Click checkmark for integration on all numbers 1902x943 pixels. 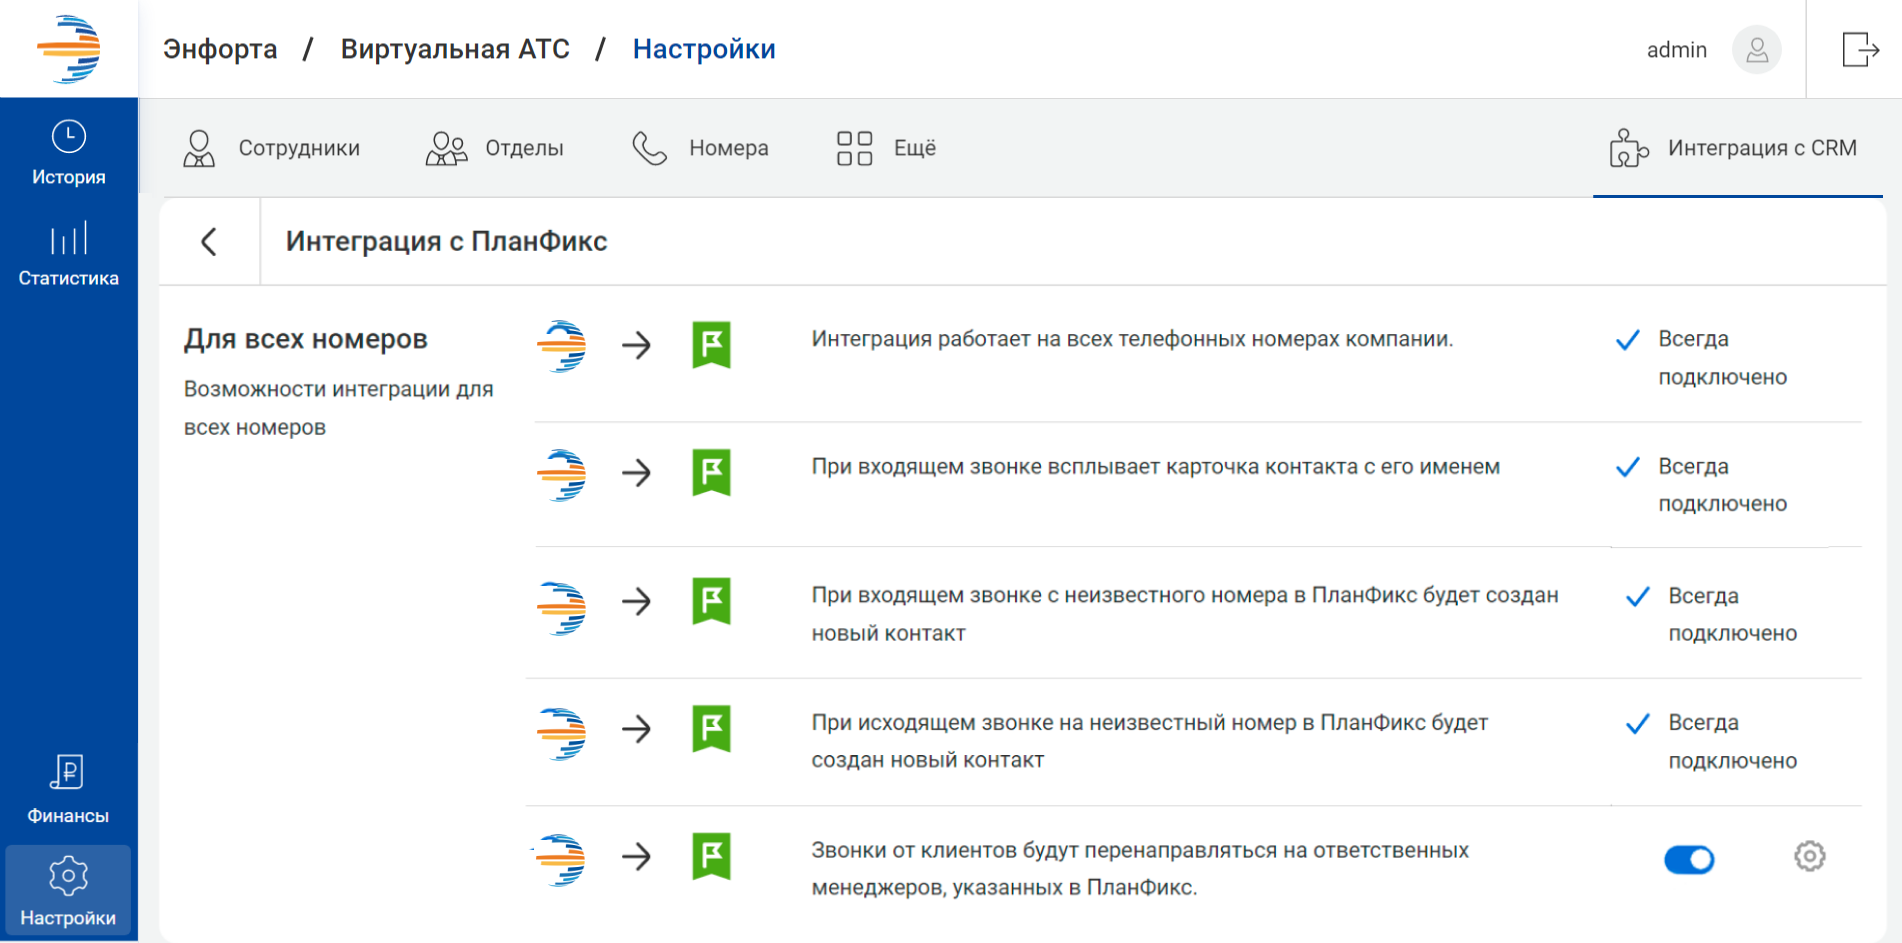click(1627, 340)
